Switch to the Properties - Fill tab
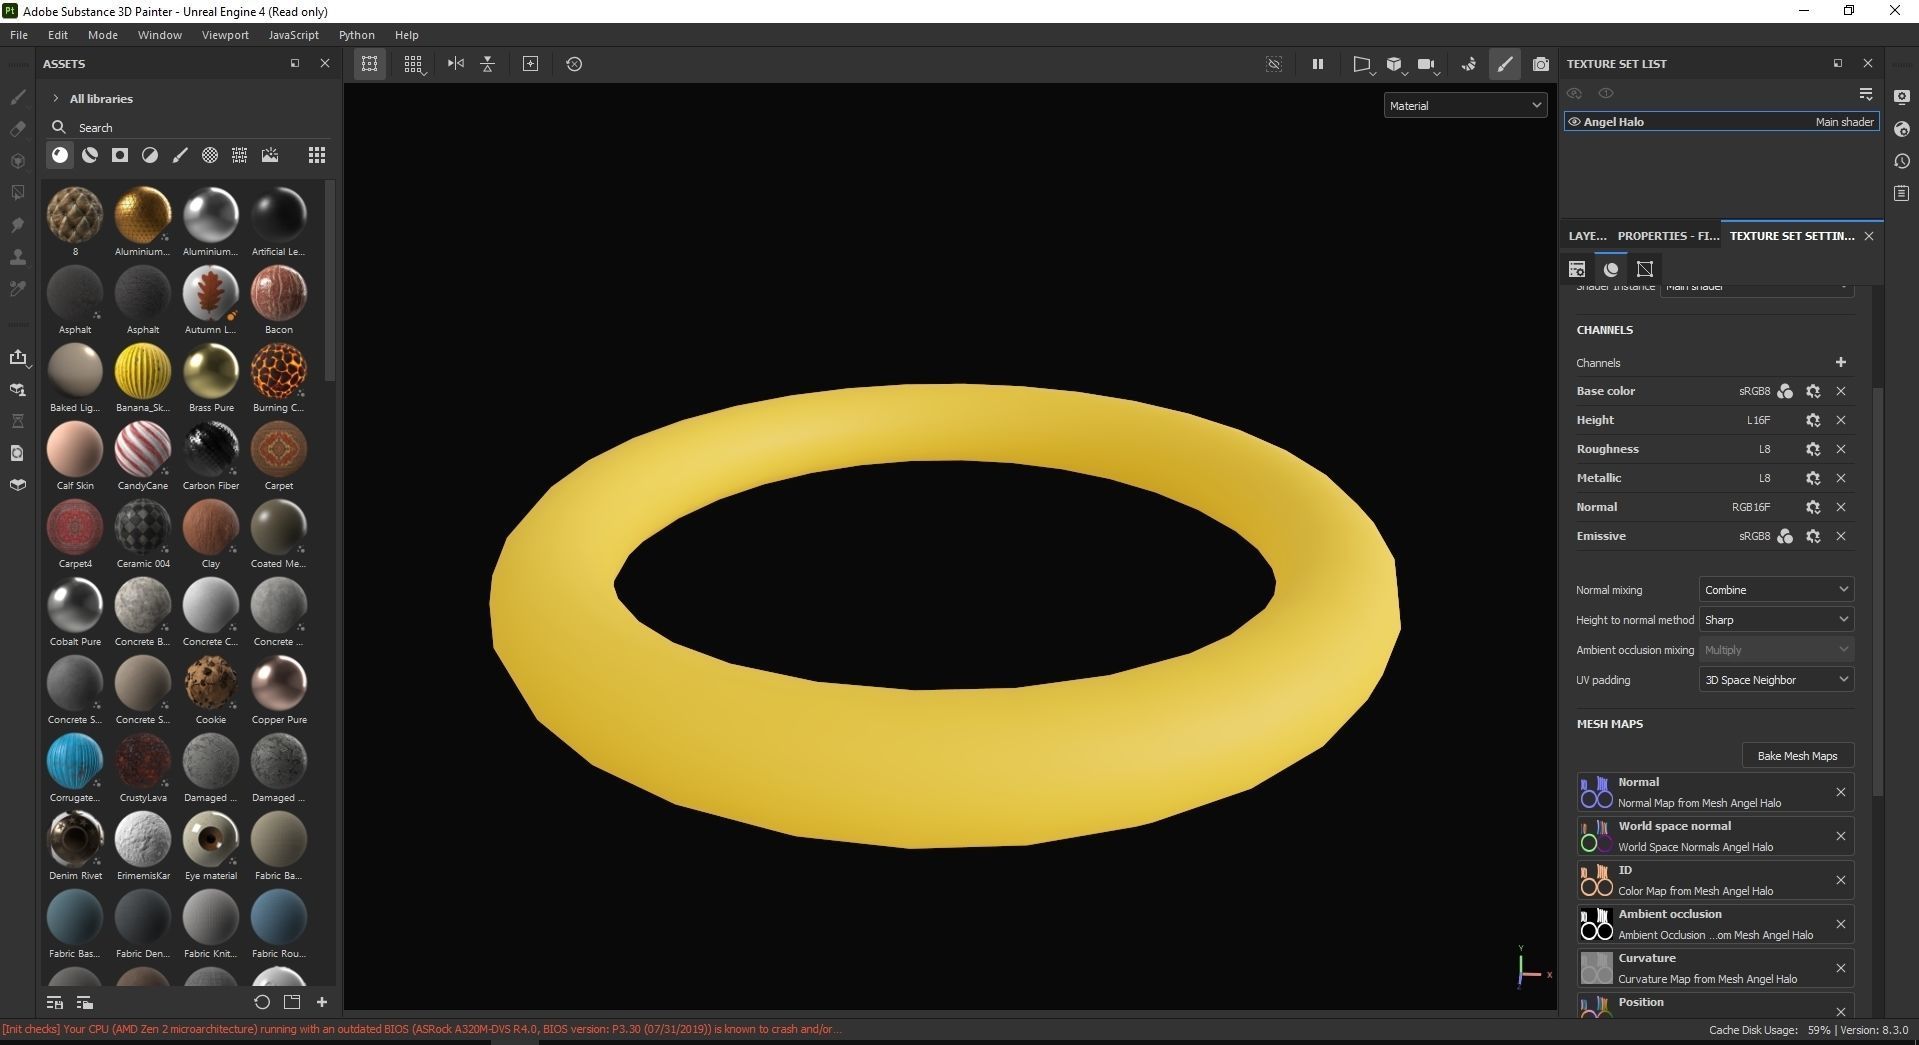Viewport: 1919px width, 1045px height. tap(1668, 236)
